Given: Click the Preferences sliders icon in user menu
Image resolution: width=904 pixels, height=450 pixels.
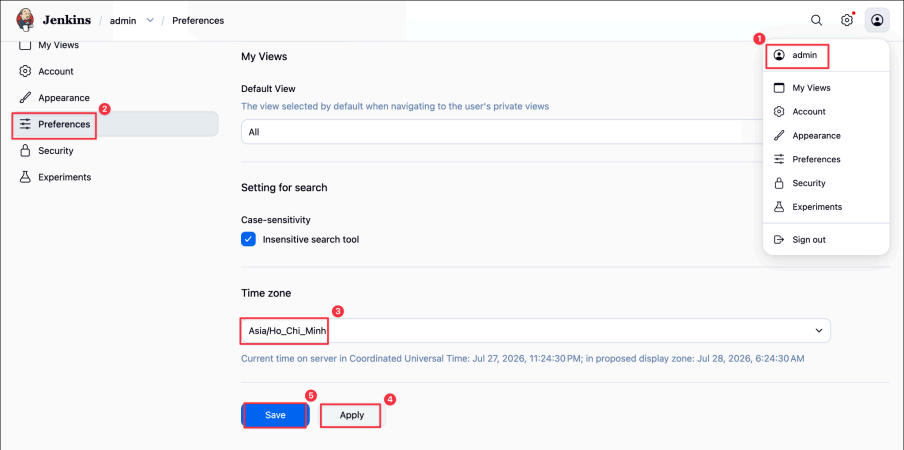Looking at the screenshot, I should click(779, 159).
